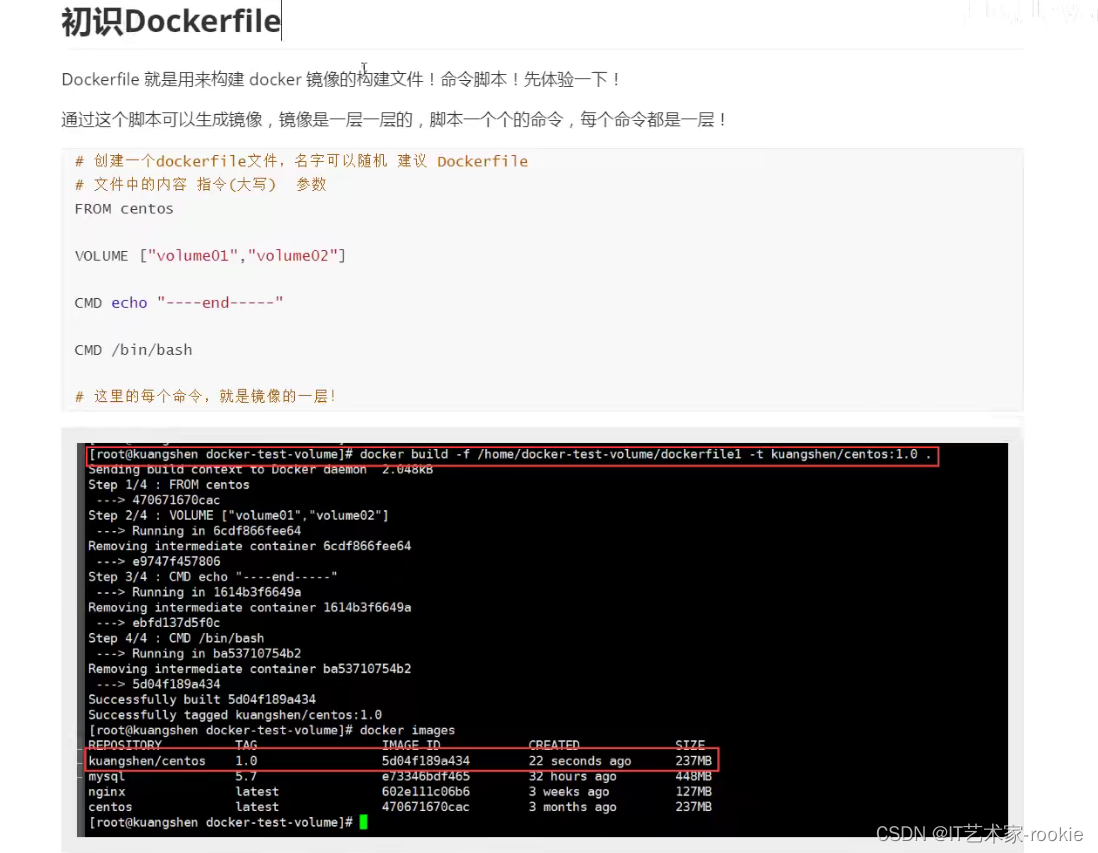Click the 'Step 3/4 : CMD echo' terminal line
The image size is (1098, 853).
tap(213, 577)
